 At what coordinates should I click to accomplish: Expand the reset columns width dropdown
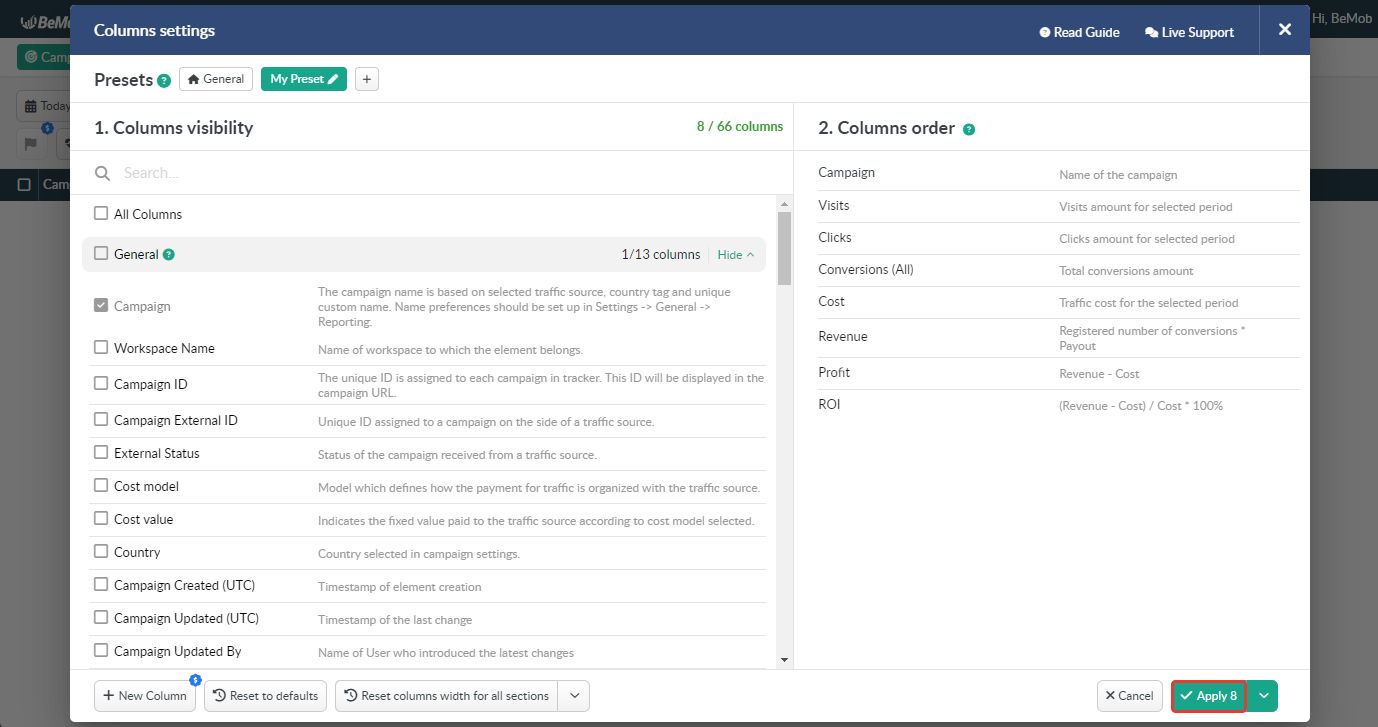(574, 696)
